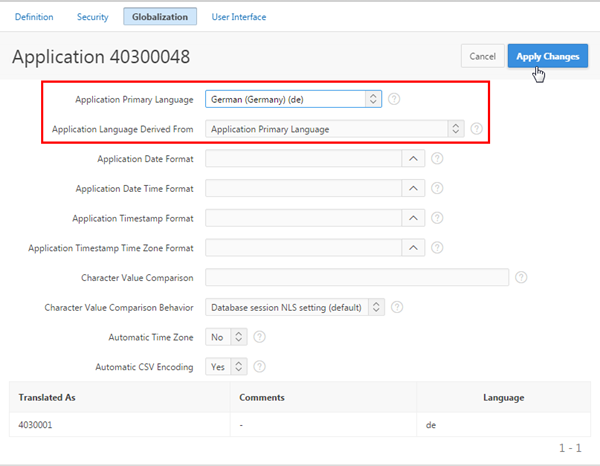Show help for Application Date Time Format
This screenshot has width=600, height=466.
click(x=437, y=188)
